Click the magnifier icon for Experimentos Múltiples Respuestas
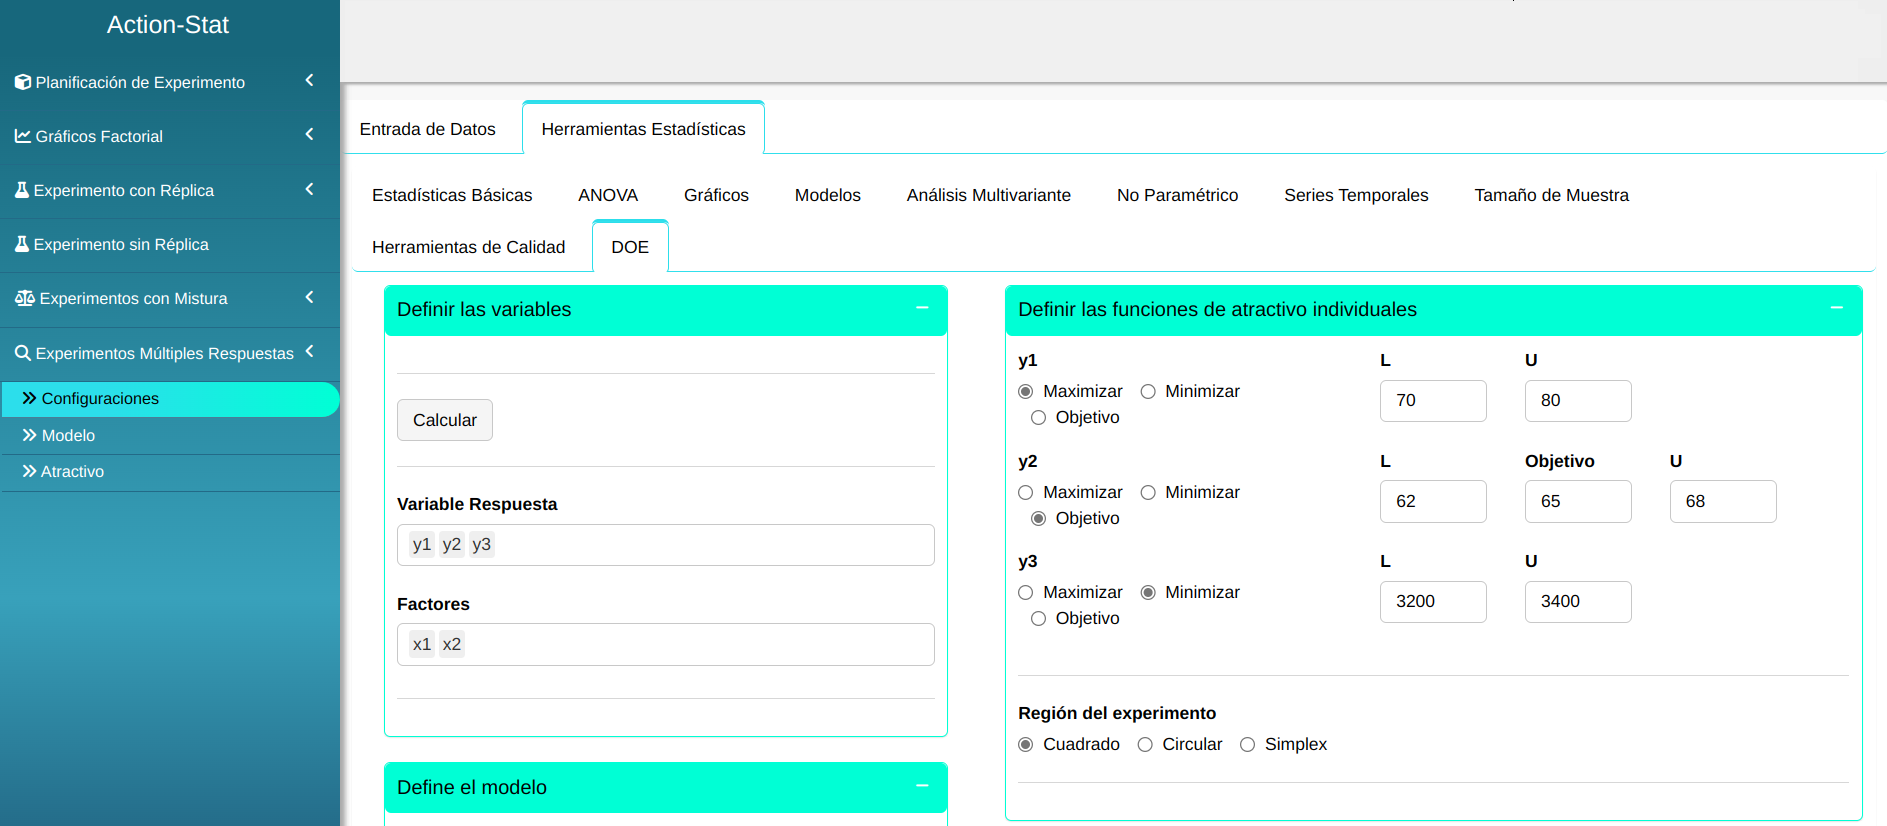This screenshot has width=1887, height=826. (x=22, y=353)
